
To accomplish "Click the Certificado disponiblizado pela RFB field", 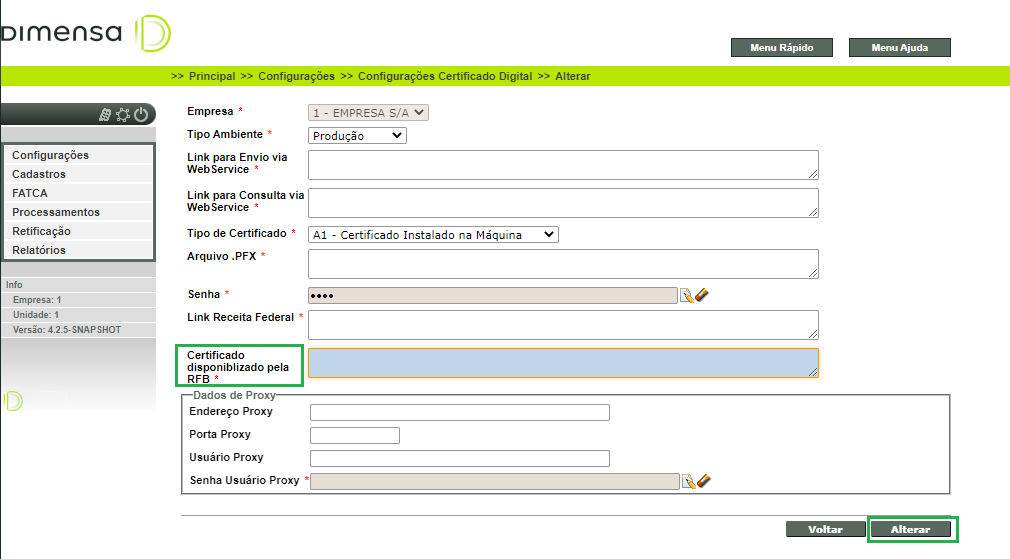I will (564, 363).
